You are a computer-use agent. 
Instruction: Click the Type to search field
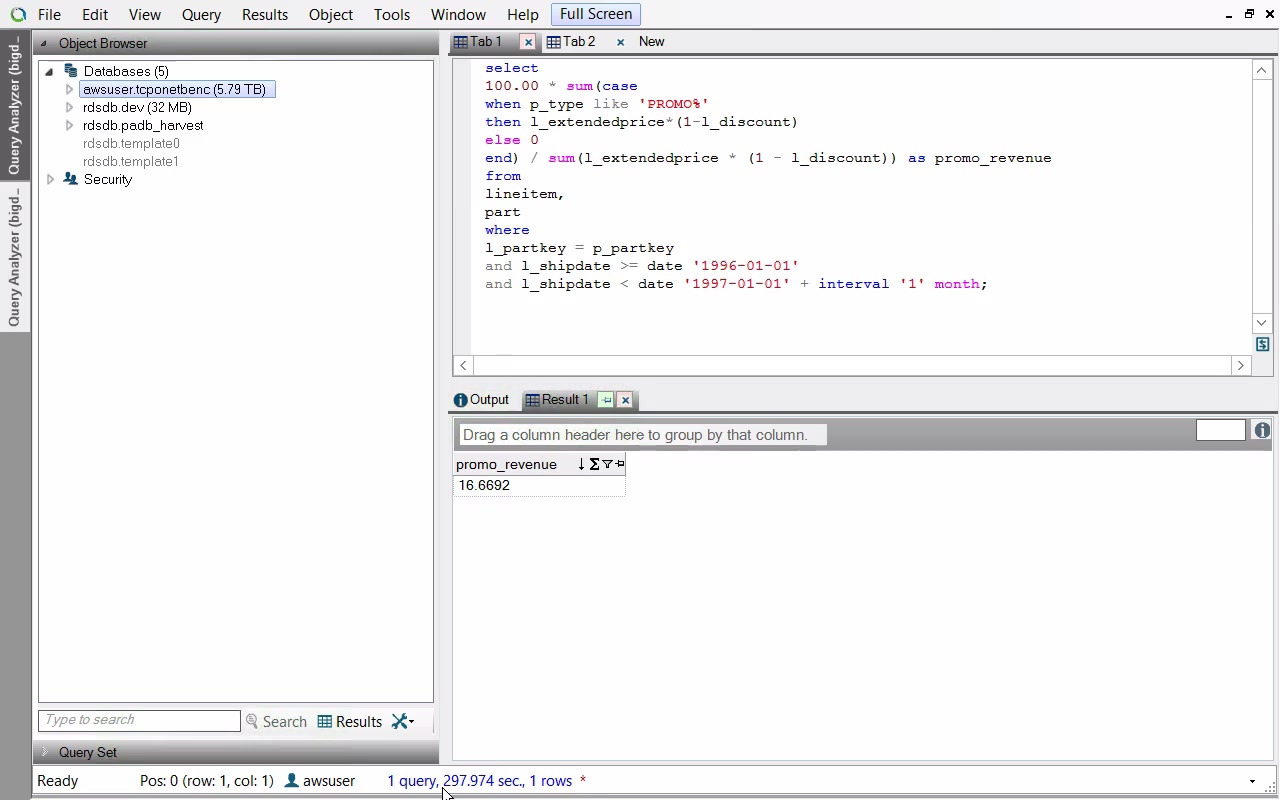point(139,720)
